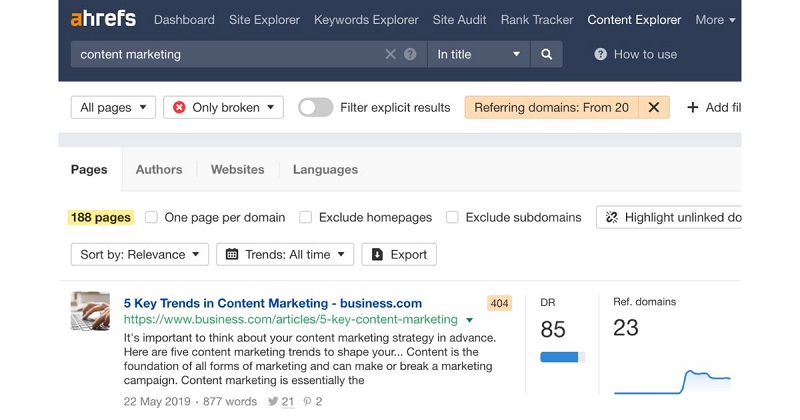Screen dimensions: 800x420
Task: Click the 404 status badge
Action: pyautogui.click(x=499, y=303)
